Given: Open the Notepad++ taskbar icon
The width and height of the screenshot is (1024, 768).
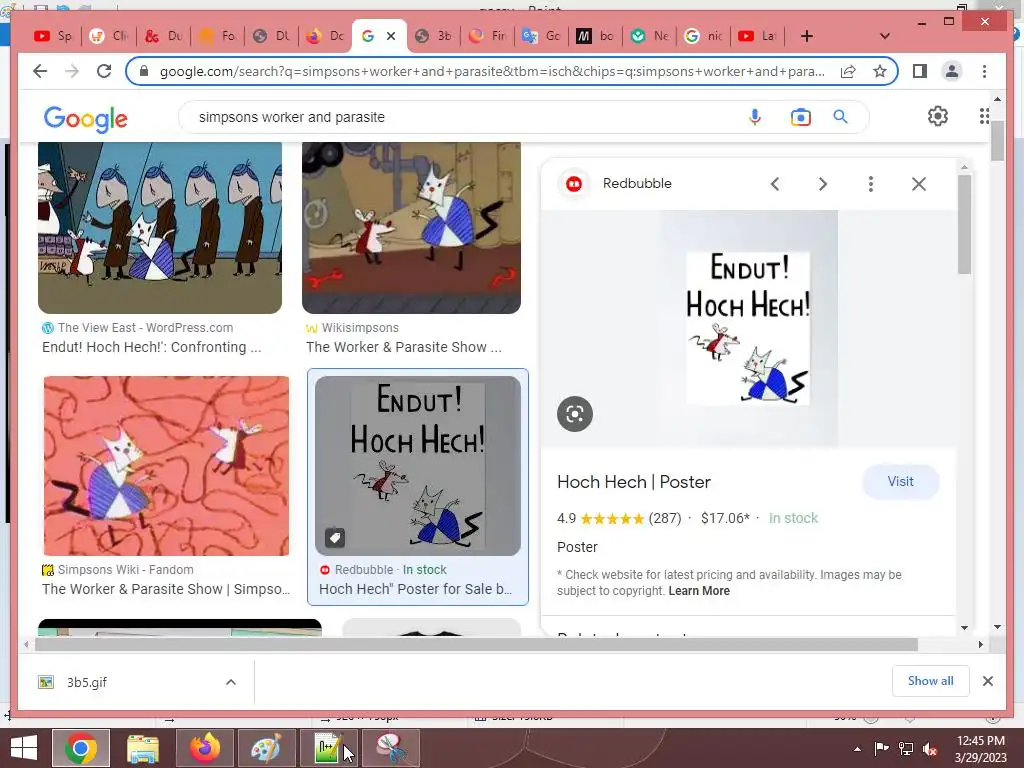Looking at the screenshot, I should point(328,748).
